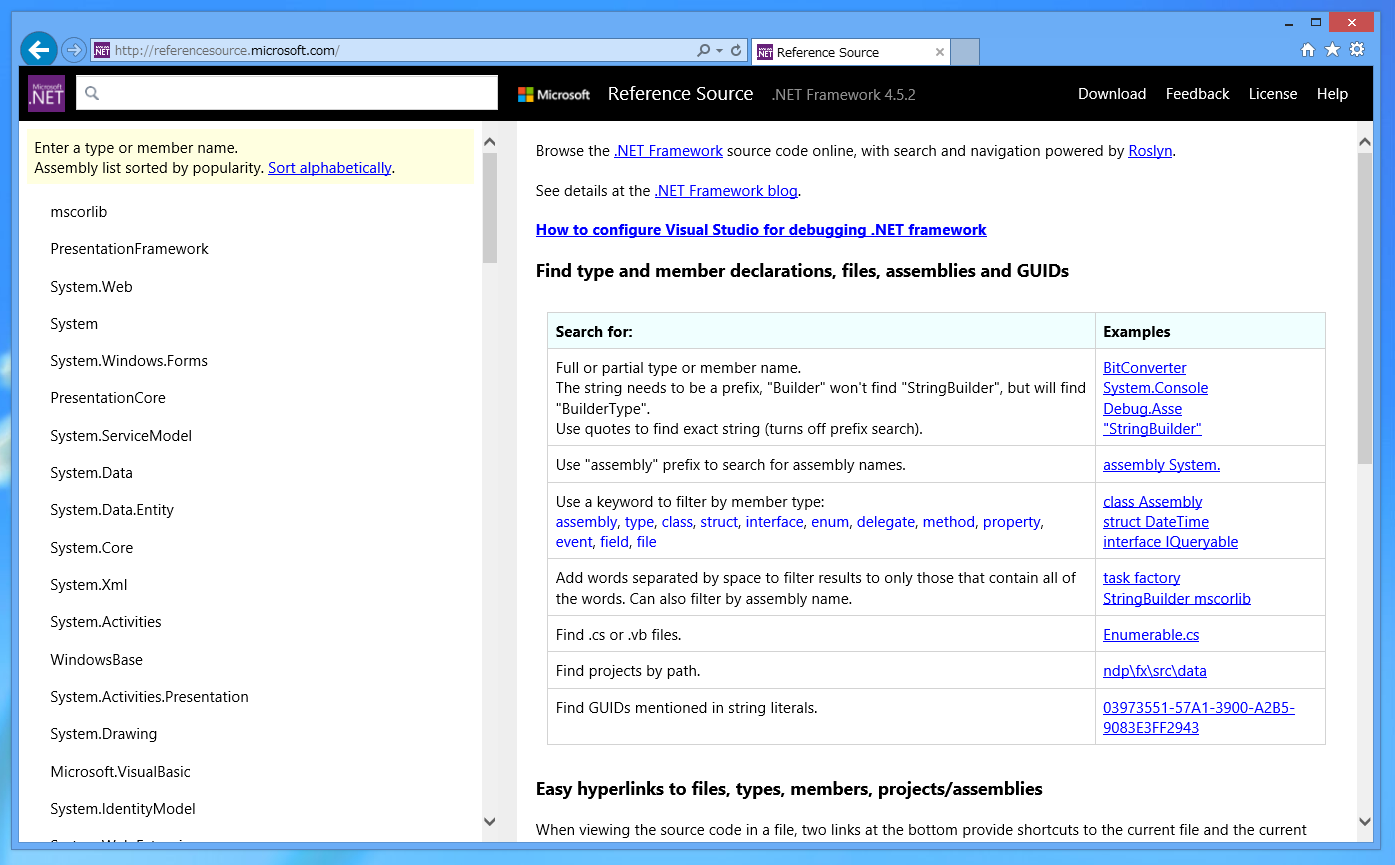Click the Microsoft logo in header
This screenshot has height=865, width=1395.
(x=554, y=94)
